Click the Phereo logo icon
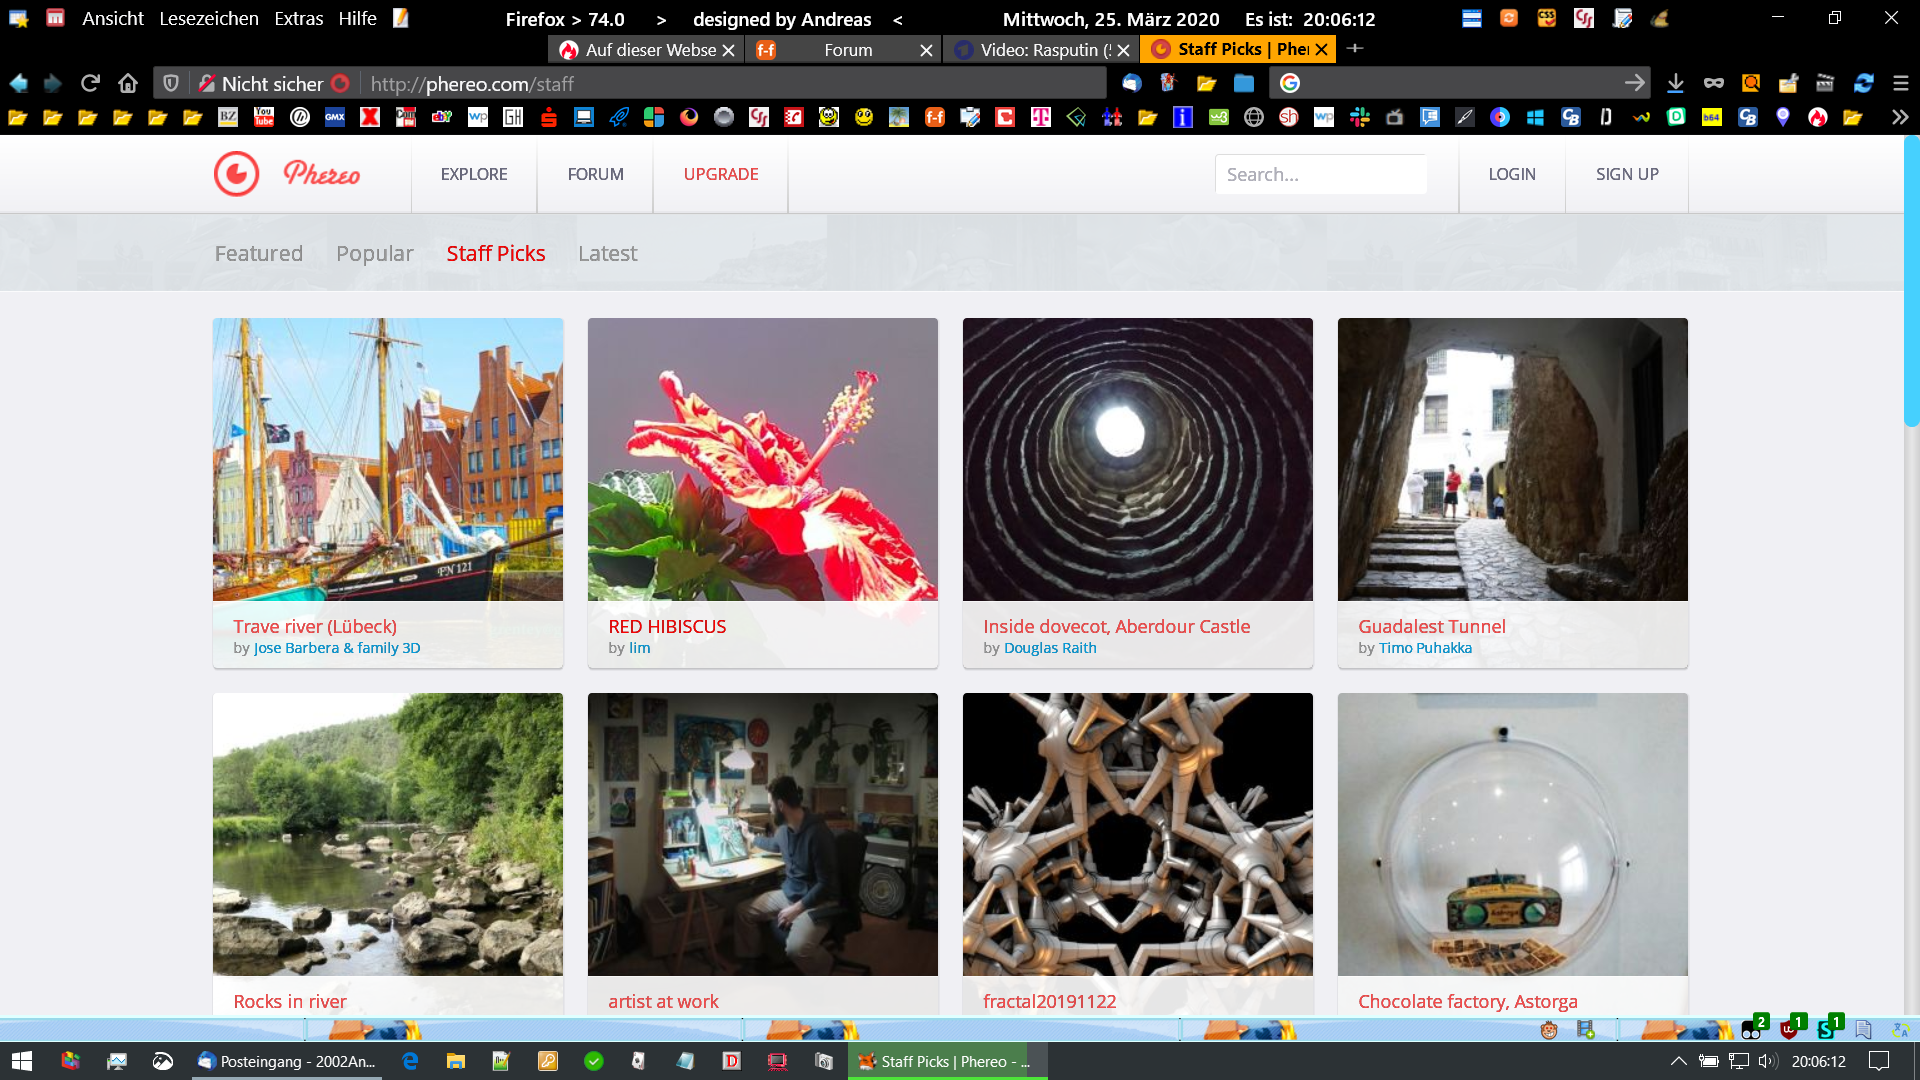Image resolution: width=1920 pixels, height=1080 pixels. 237,174
